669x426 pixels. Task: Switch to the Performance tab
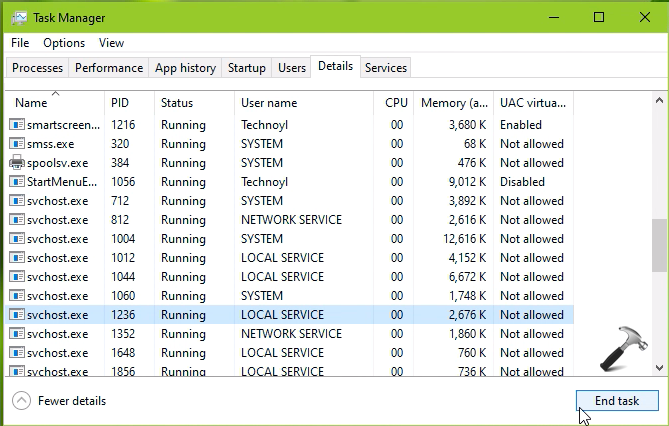[109, 68]
